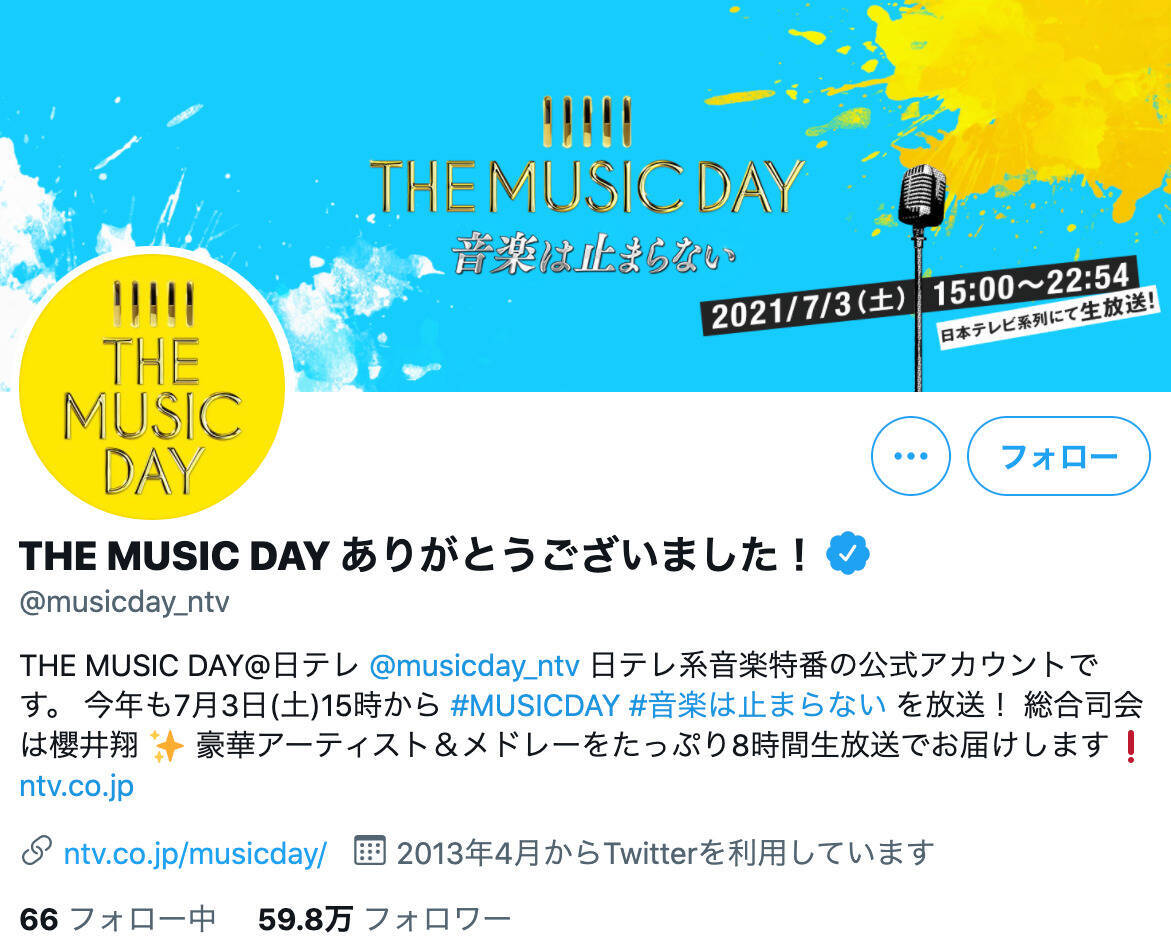The width and height of the screenshot is (1171, 946).
Task: Open THE MUSIC DAY yellow profile picture
Action: [x=152, y=385]
